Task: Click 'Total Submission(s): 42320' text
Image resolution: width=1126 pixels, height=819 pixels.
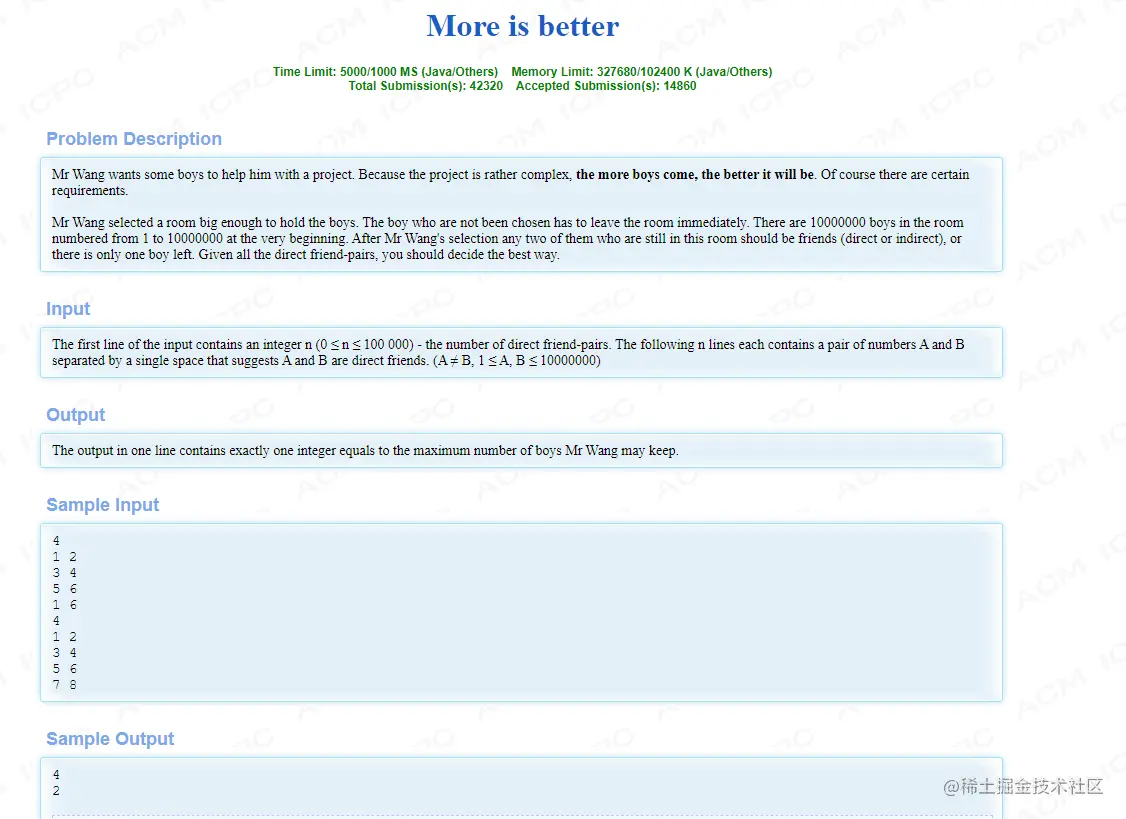Action: tap(425, 86)
